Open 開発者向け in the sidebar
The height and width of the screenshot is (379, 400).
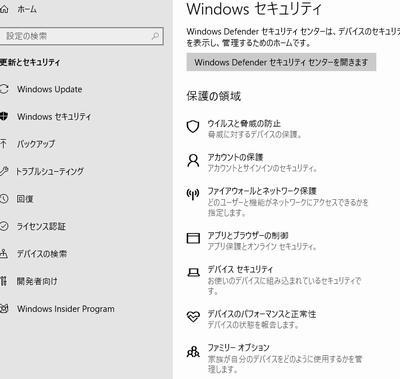coord(37,281)
